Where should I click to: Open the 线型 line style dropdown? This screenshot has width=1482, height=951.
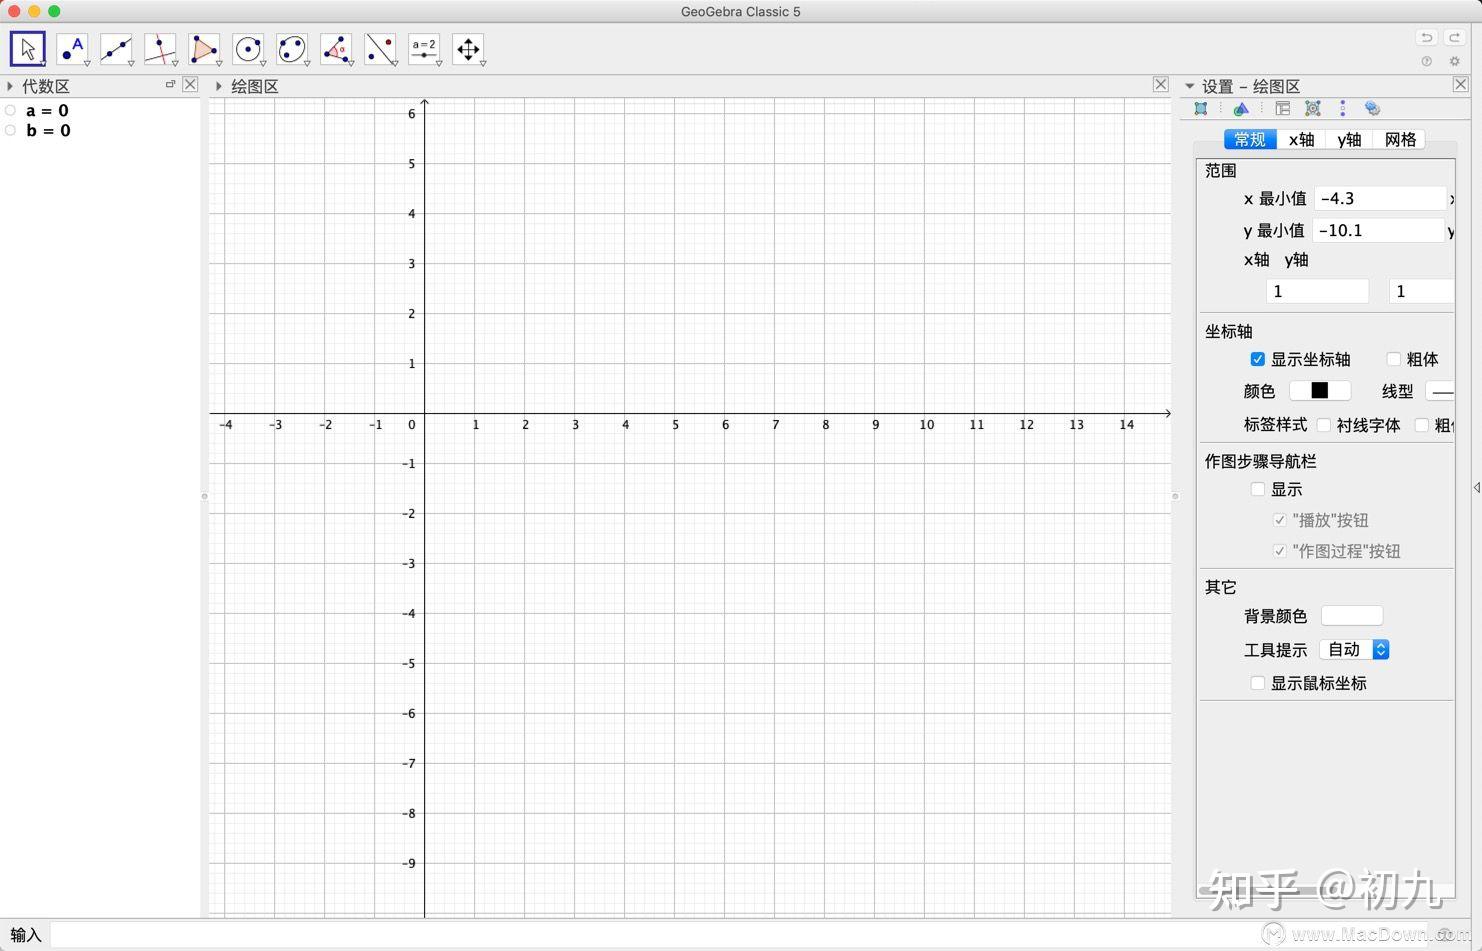[x=1440, y=391]
